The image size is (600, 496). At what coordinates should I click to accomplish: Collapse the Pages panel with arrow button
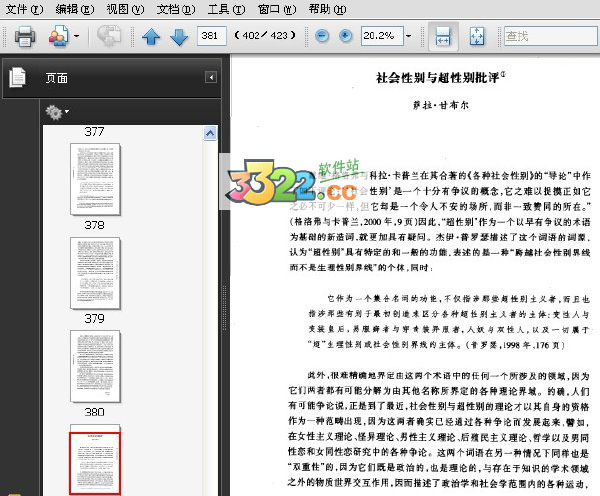(x=211, y=77)
